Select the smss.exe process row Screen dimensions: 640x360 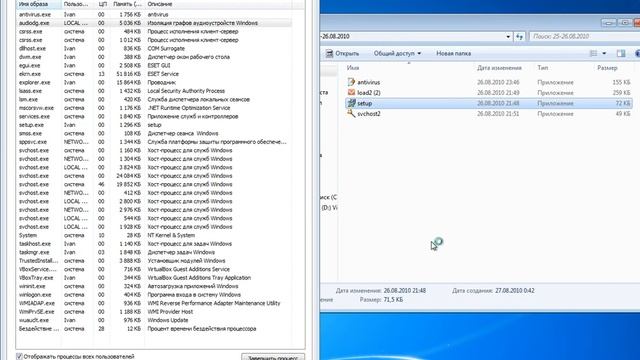tap(154, 133)
